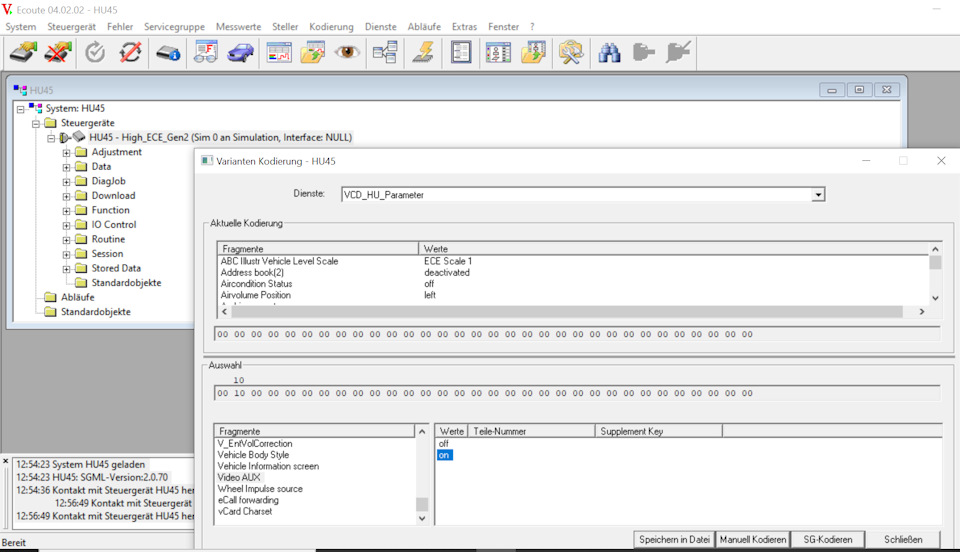Click the lightning bolt chip icon
The height and width of the screenshot is (552, 960).
tap(422, 52)
